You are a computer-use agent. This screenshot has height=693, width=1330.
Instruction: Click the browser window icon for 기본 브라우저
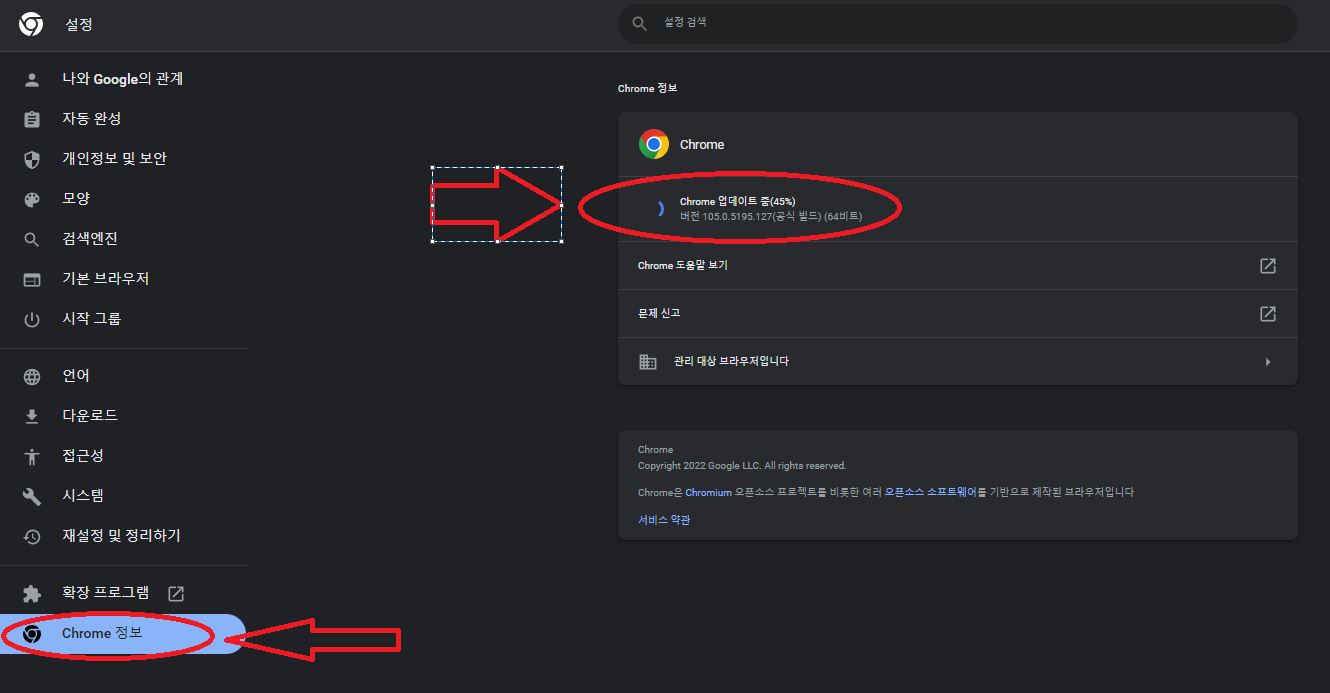pos(32,279)
